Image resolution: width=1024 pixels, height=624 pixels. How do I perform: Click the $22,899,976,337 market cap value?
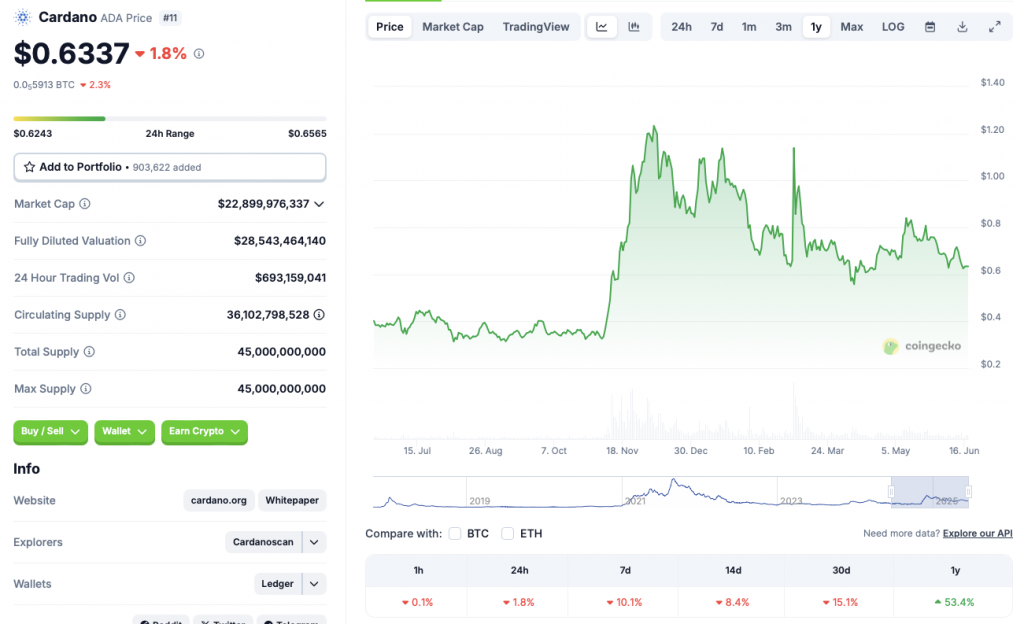pos(263,204)
